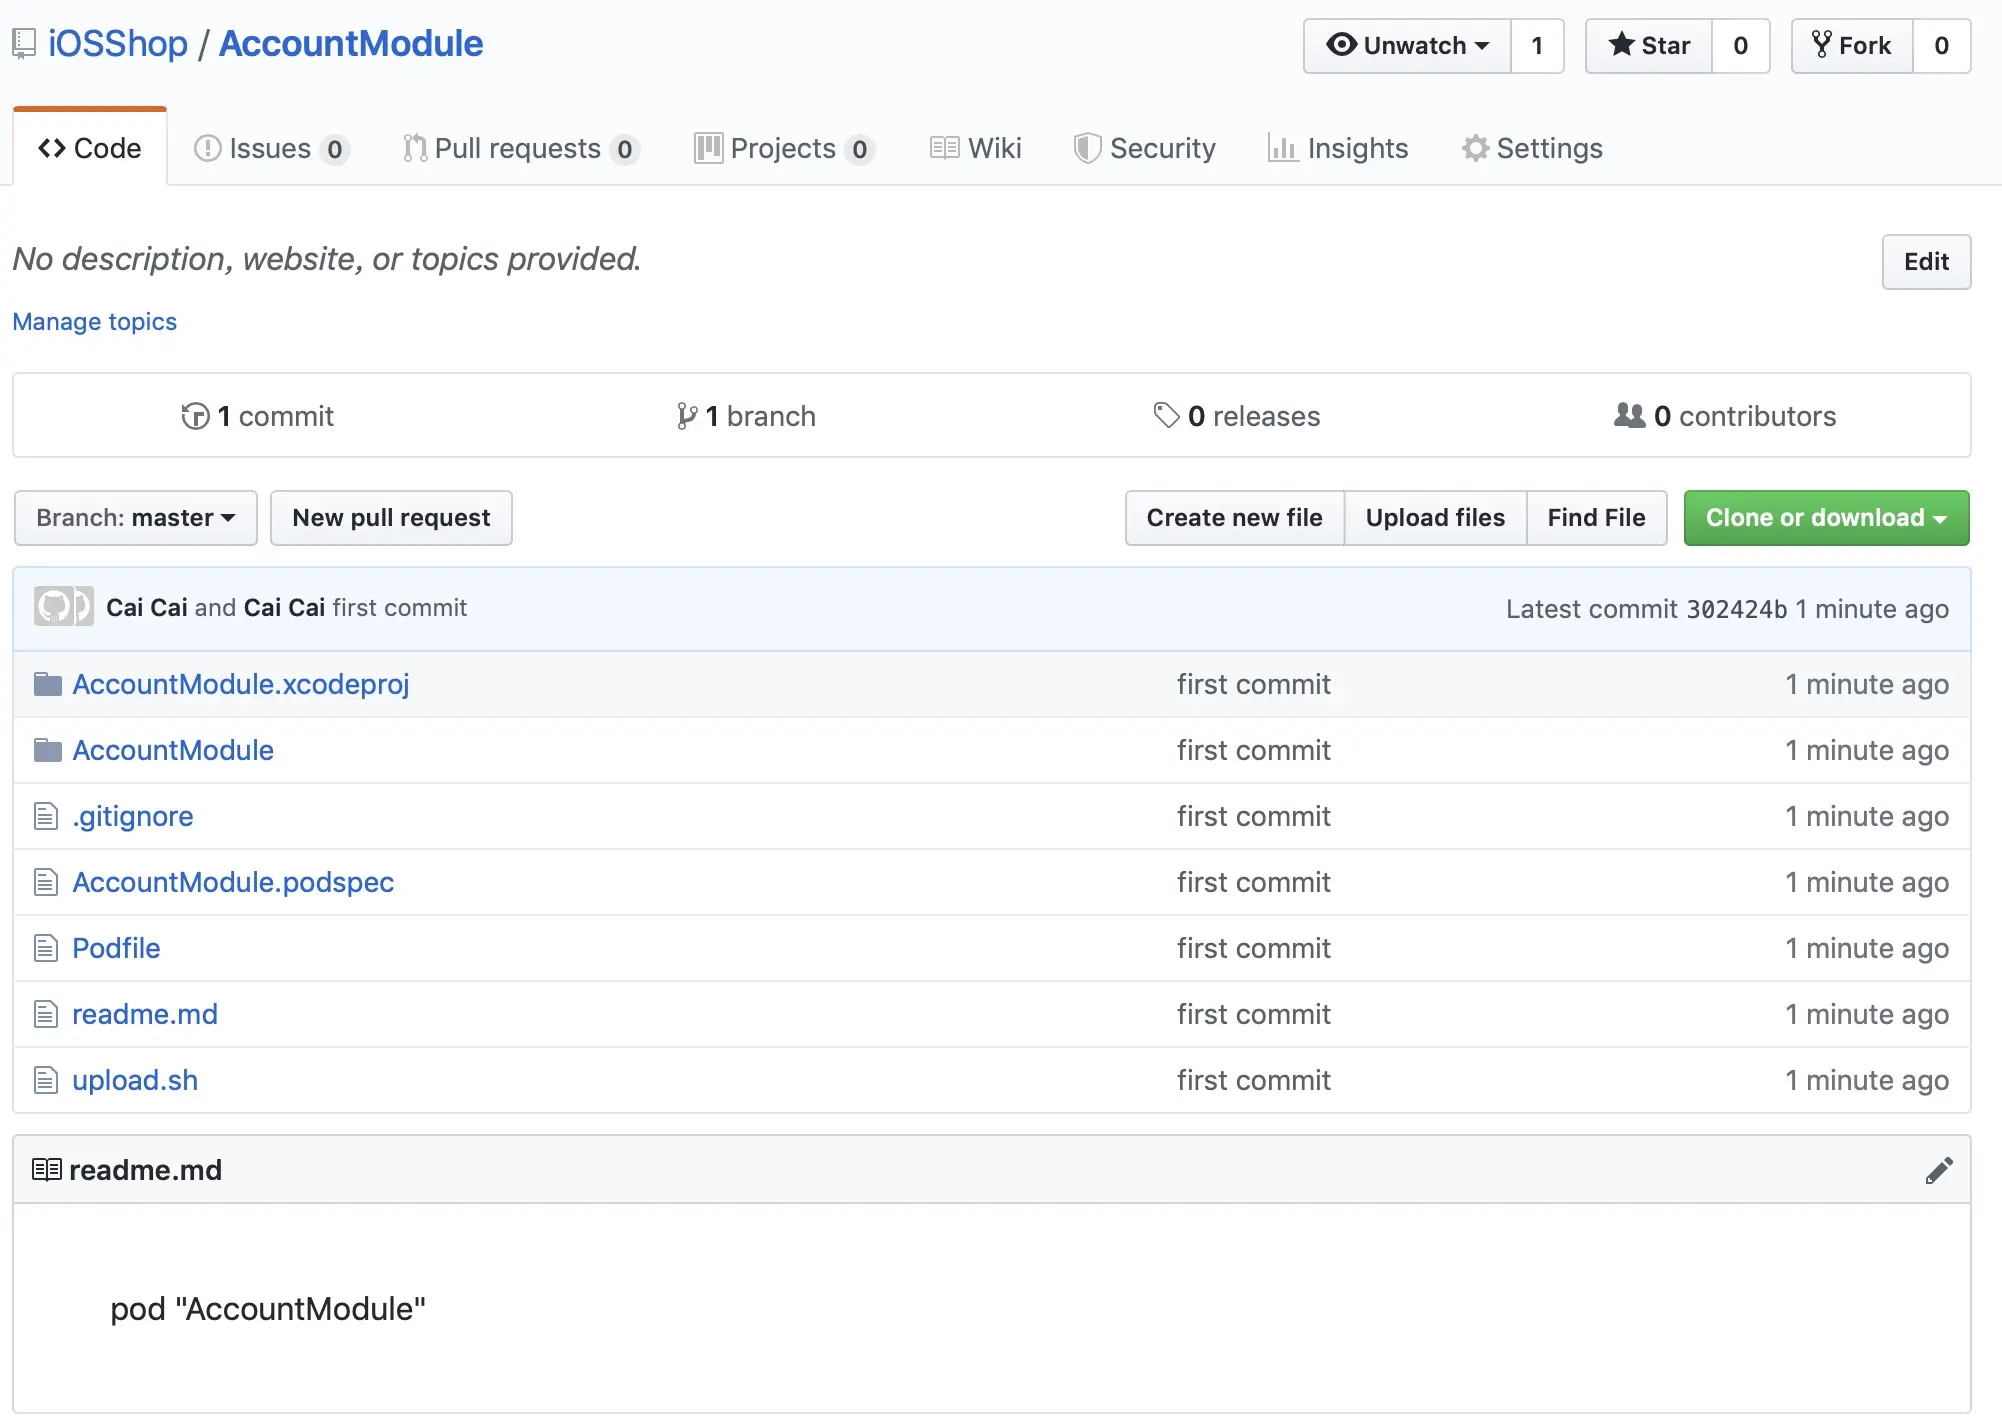View the watchers count 1
The width and height of the screenshot is (2002, 1426).
(1537, 46)
